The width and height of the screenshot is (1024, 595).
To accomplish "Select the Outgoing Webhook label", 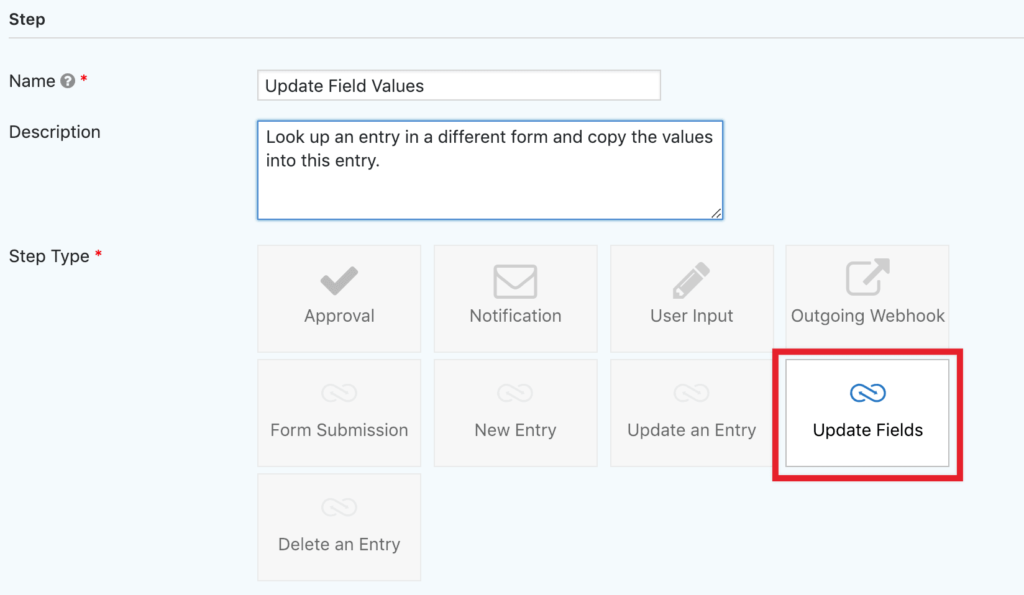I will [x=867, y=316].
